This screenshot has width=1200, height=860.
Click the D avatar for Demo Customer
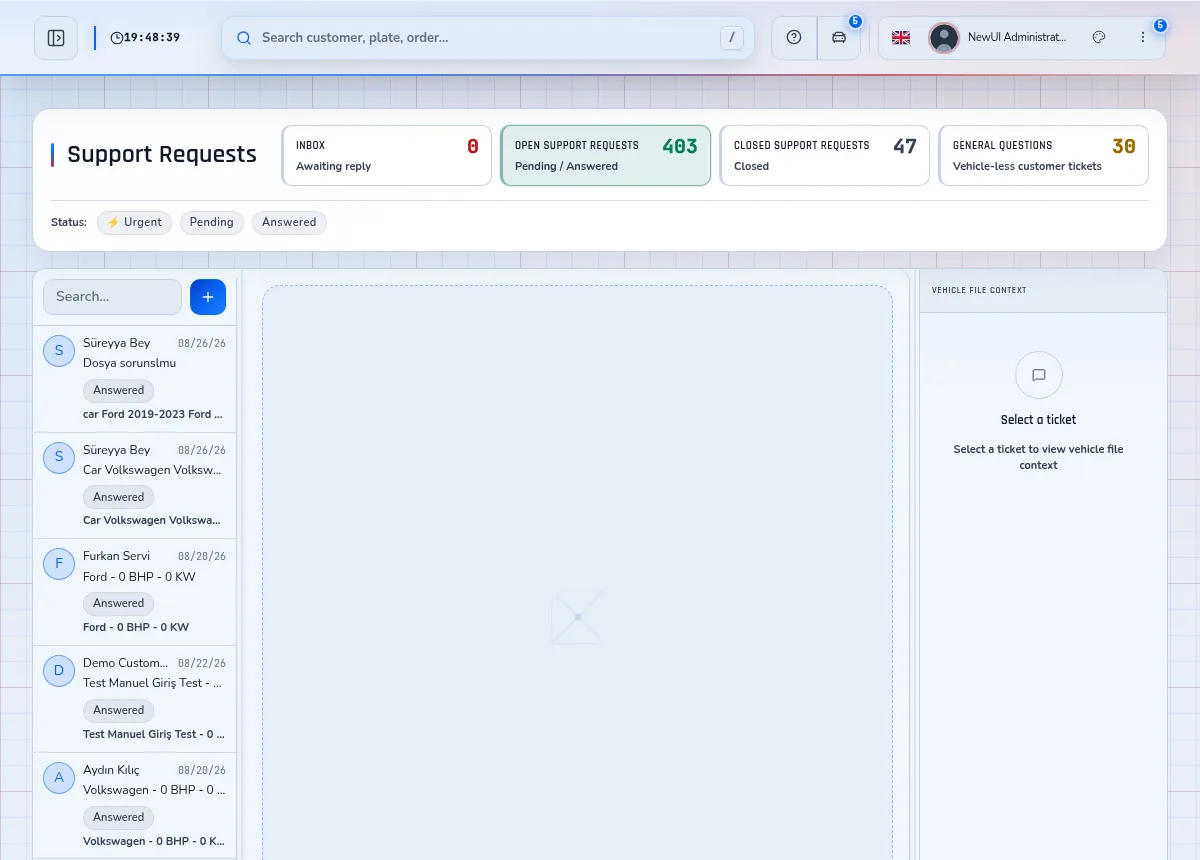pos(59,670)
